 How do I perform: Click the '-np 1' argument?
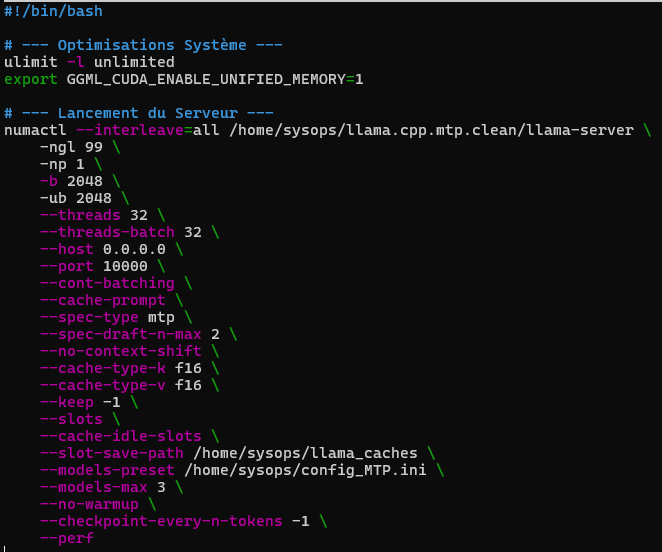(x=62, y=164)
